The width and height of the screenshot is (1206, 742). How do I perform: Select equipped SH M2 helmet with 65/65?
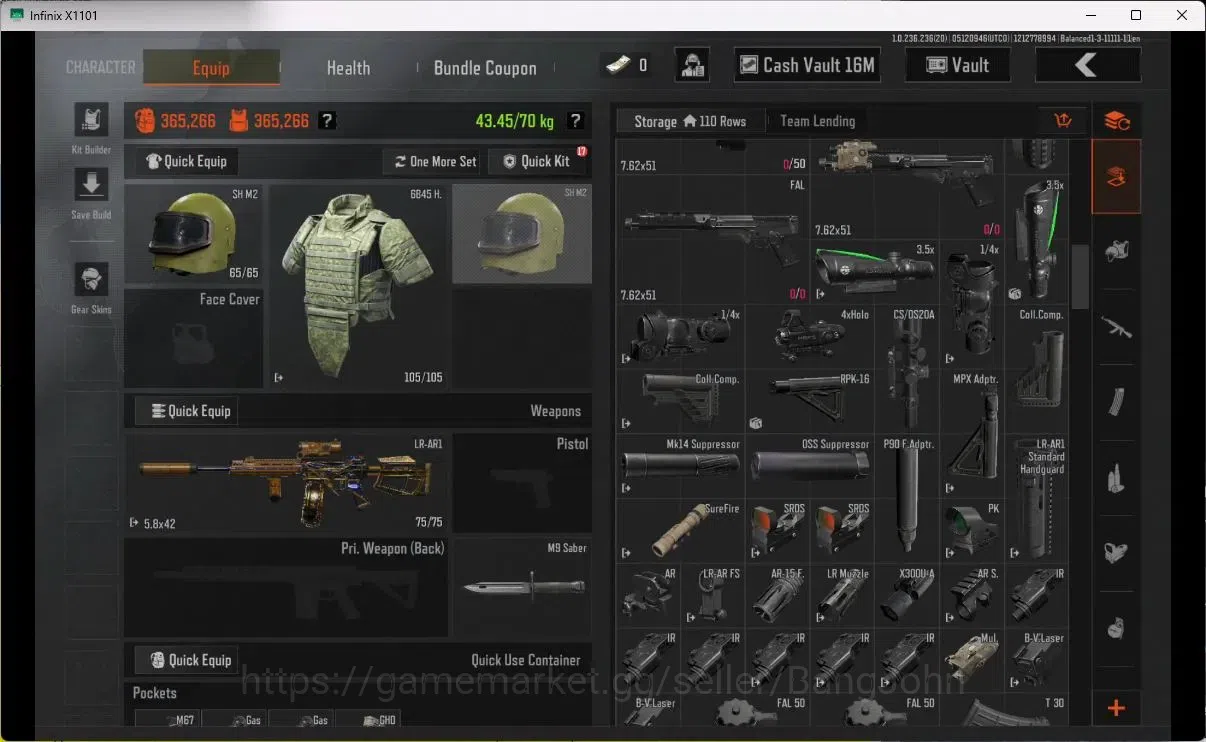(x=194, y=234)
